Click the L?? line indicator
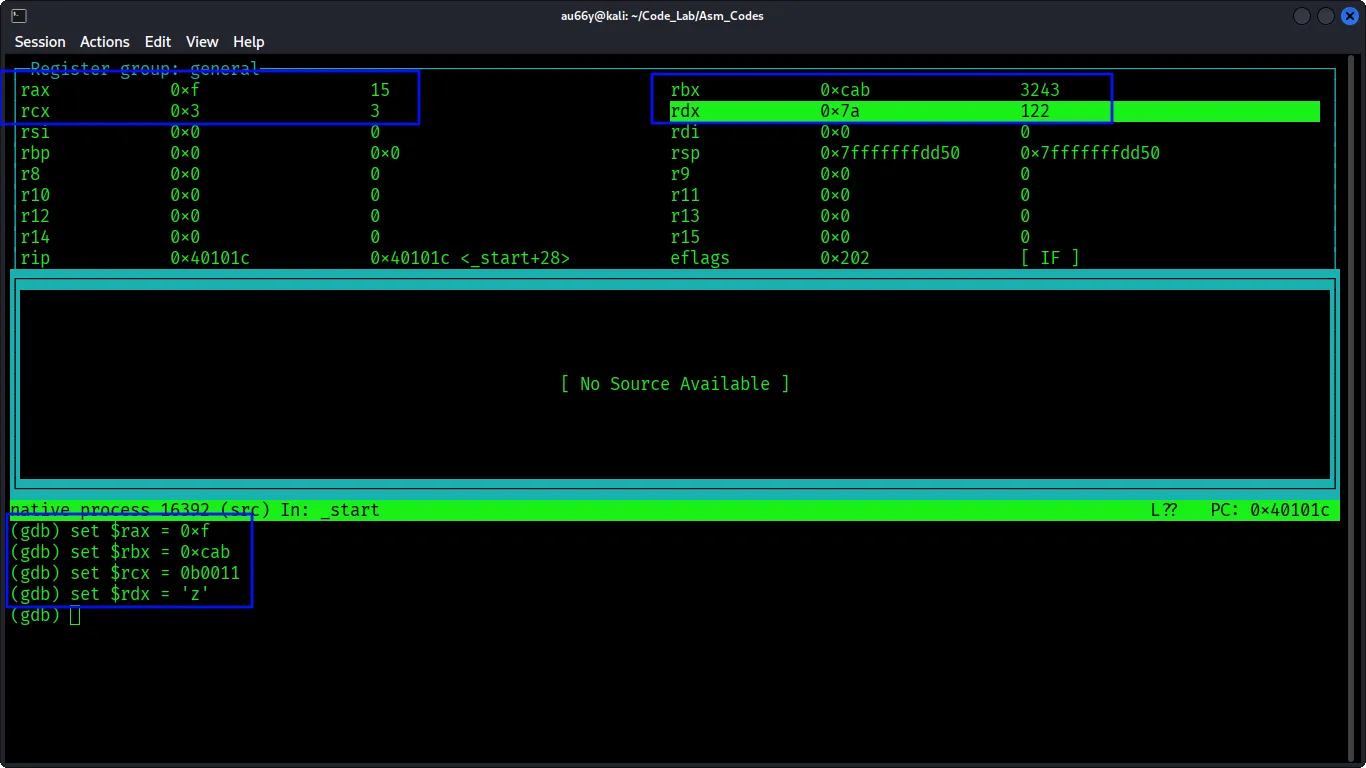The width and height of the screenshot is (1366, 768). pyautogui.click(x=1164, y=510)
